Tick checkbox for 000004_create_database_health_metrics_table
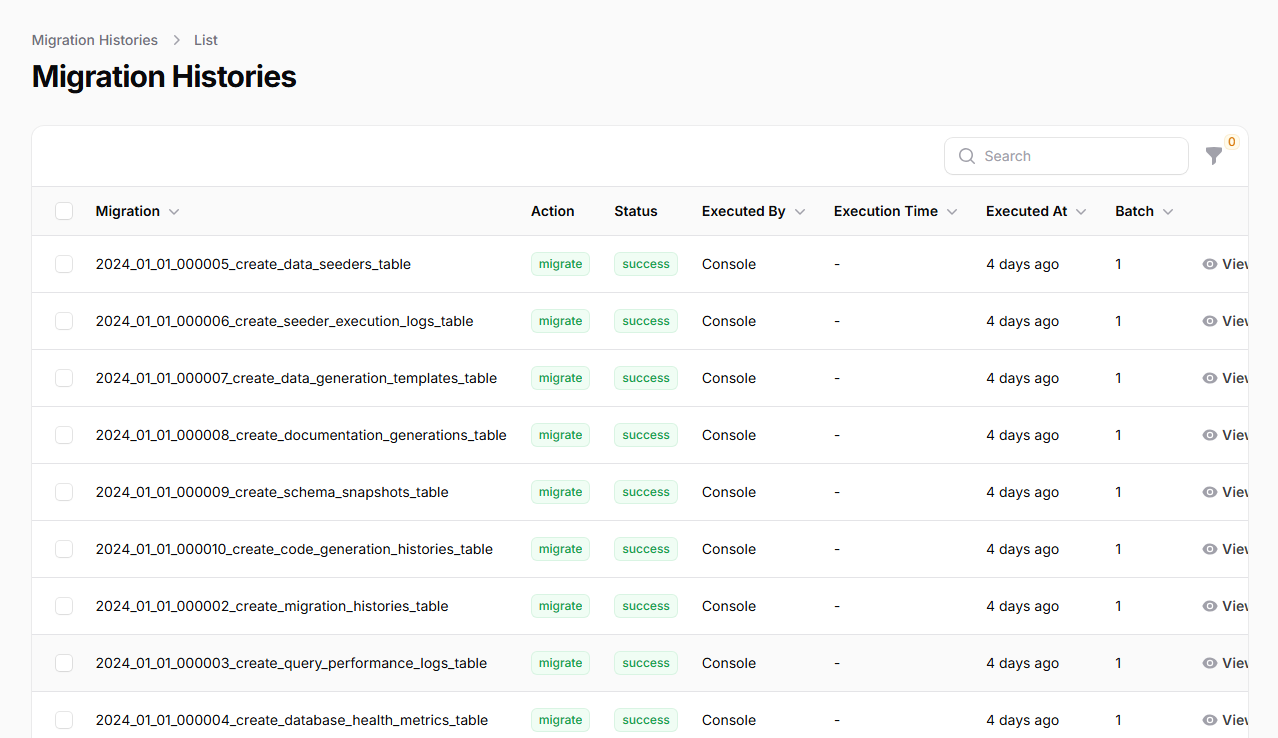The width and height of the screenshot is (1278, 738). point(64,720)
